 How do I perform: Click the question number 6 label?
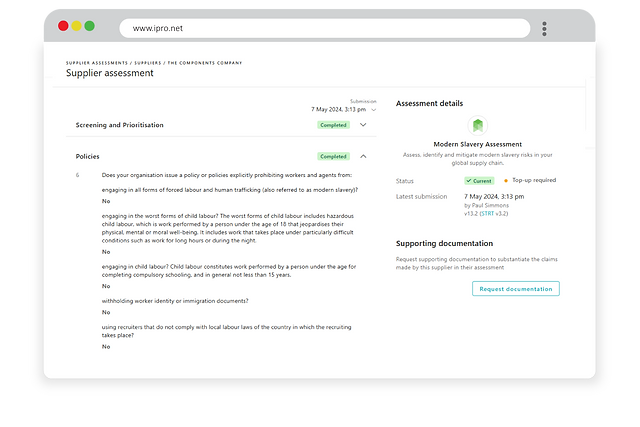78,175
